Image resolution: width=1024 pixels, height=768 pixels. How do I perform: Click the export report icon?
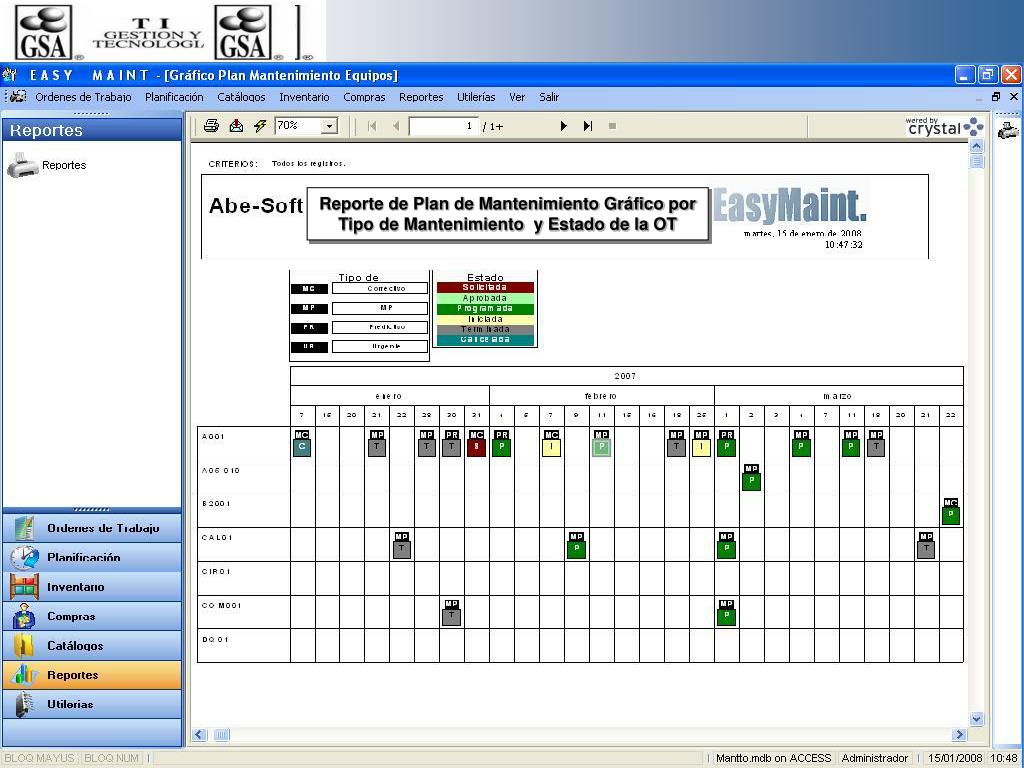[236, 126]
